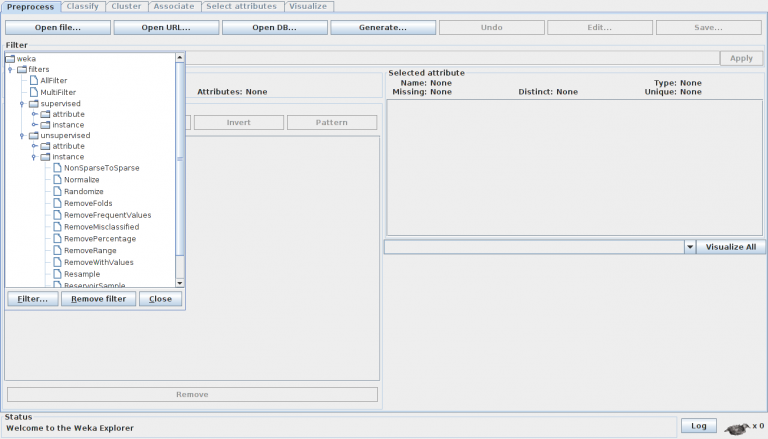Collapse the filters tree node
Image resolution: width=768 pixels, height=439 pixels.
(x=10, y=70)
